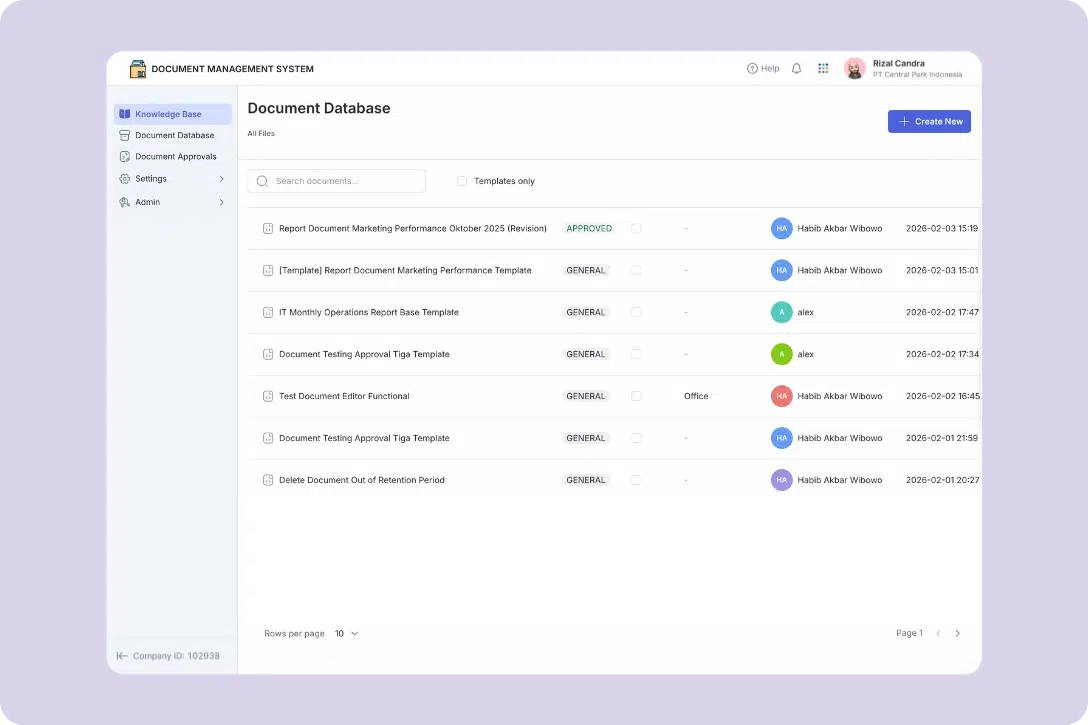Image resolution: width=1088 pixels, height=725 pixels.
Task: Open the Rows per page dropdown
Action: coord(345,633)
